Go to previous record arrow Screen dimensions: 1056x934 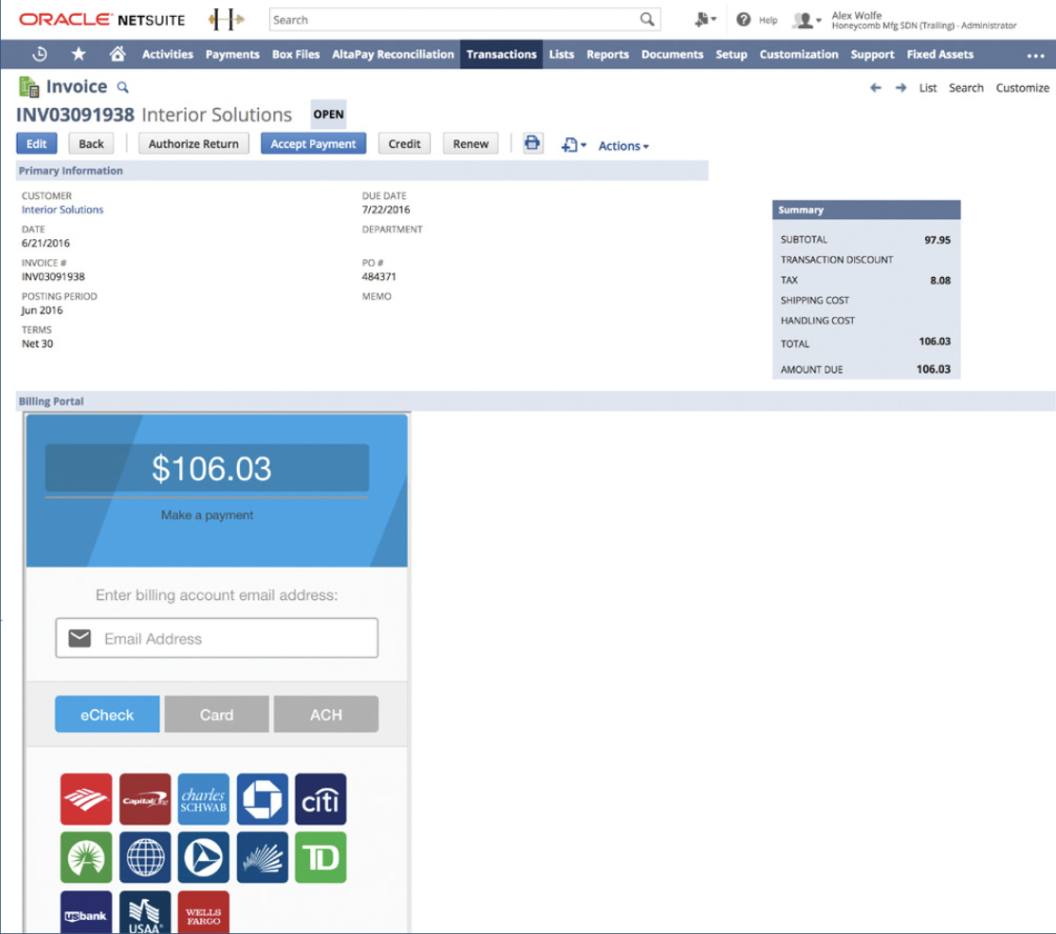coord(876,88)
